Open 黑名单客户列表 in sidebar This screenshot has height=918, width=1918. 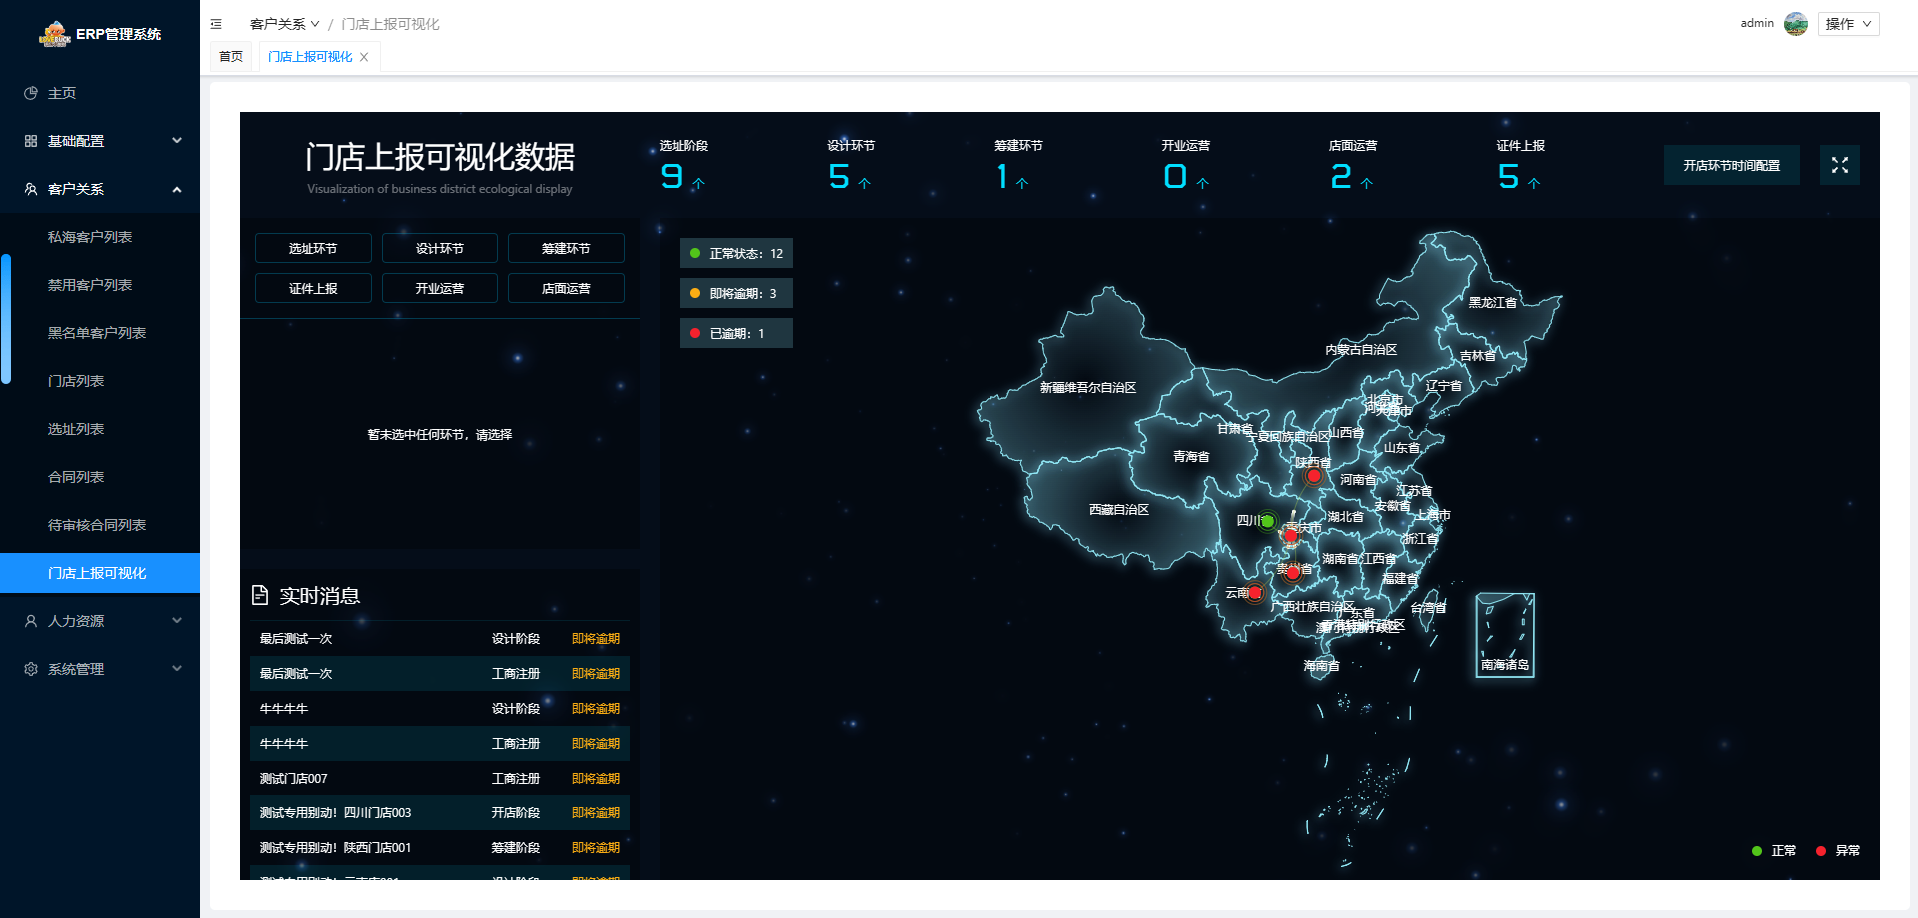click(97, 333)
